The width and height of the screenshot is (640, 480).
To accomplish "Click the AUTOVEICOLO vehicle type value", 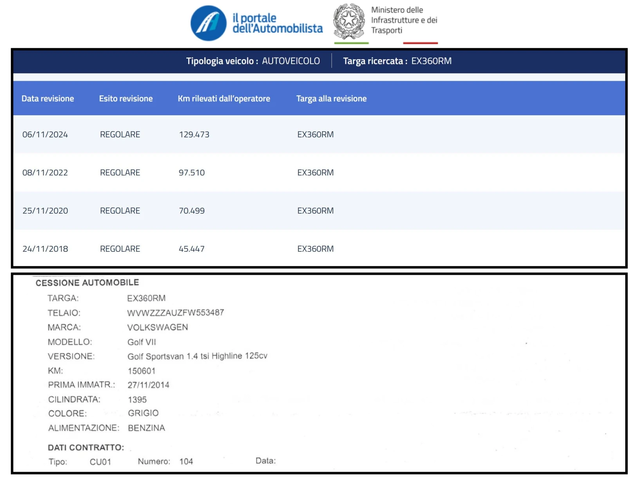I will tap(291, 61).
